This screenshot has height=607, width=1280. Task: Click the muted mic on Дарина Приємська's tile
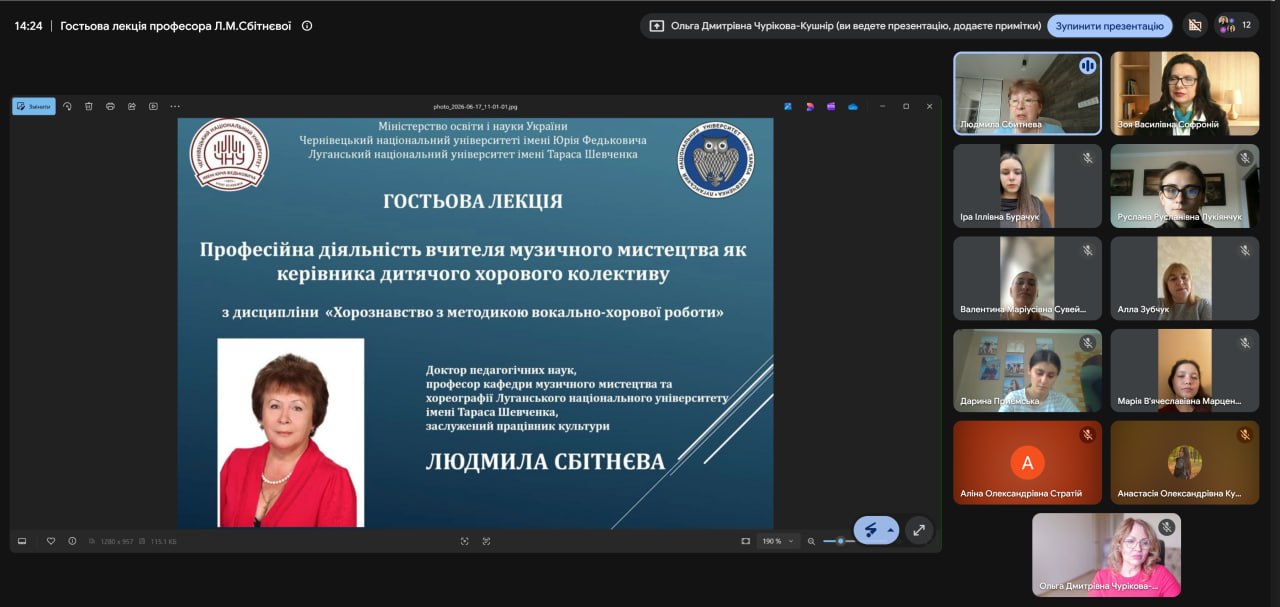(x=1087, y=343)
